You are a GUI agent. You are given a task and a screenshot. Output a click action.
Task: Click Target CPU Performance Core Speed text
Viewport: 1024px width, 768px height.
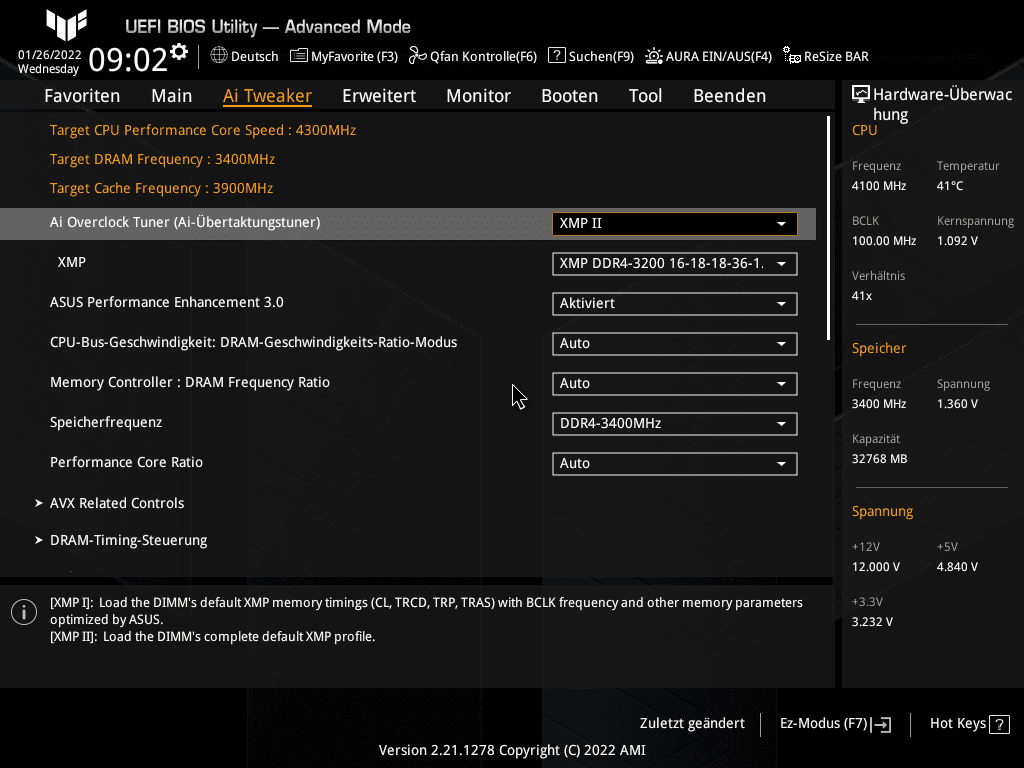click(x=202, y=130)
